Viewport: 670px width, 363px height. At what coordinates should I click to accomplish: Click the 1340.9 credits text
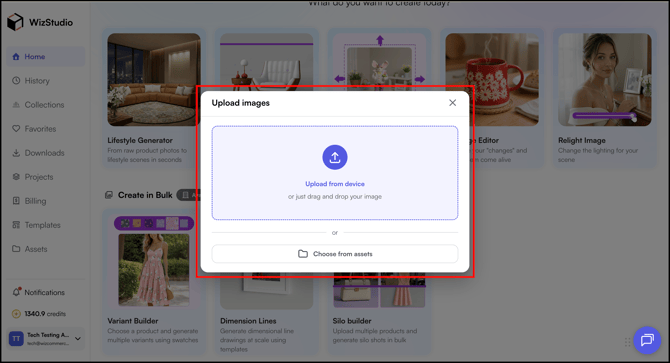point(45,314)
